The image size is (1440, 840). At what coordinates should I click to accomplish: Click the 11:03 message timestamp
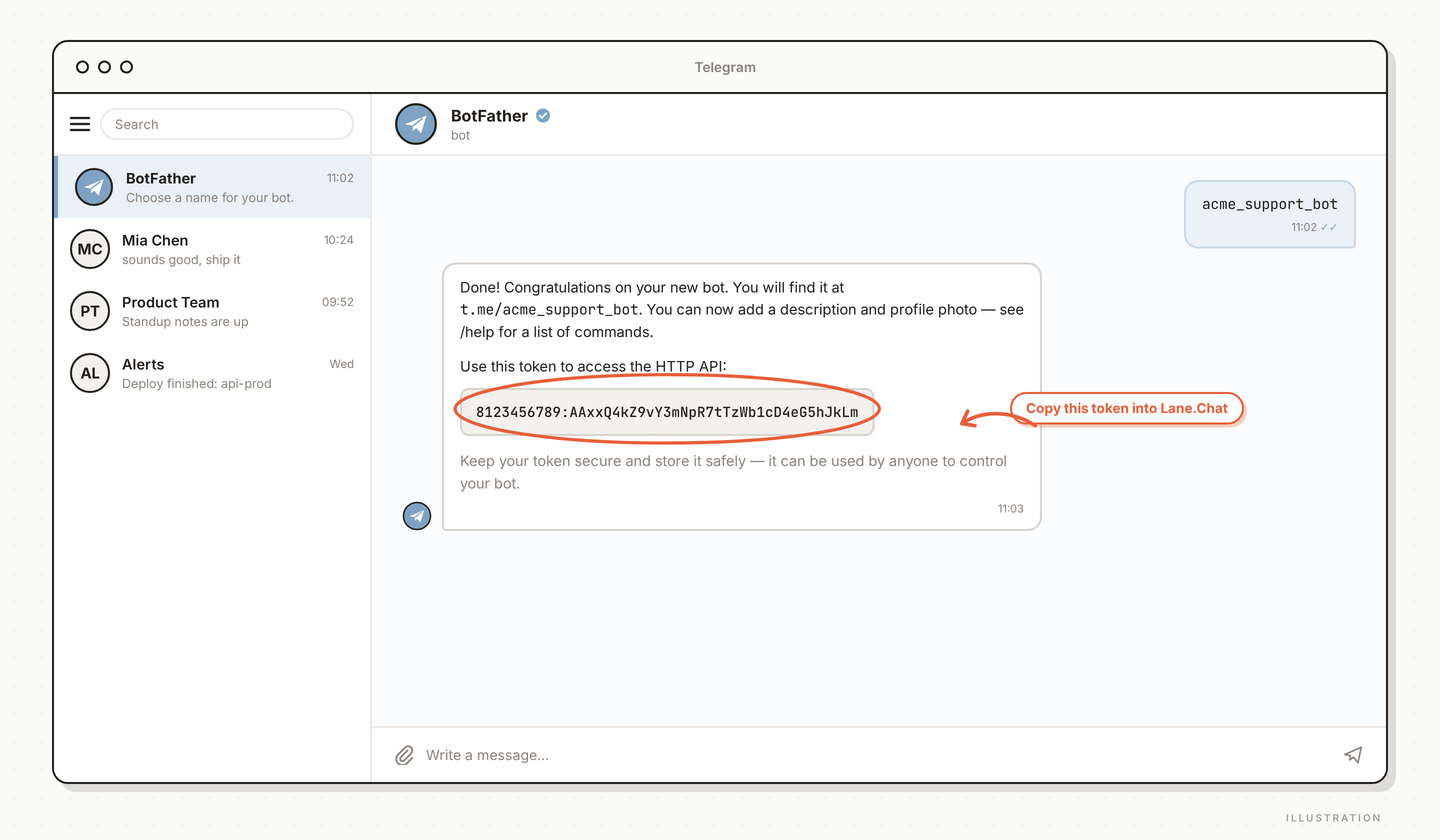click(x=1010, y=509)
